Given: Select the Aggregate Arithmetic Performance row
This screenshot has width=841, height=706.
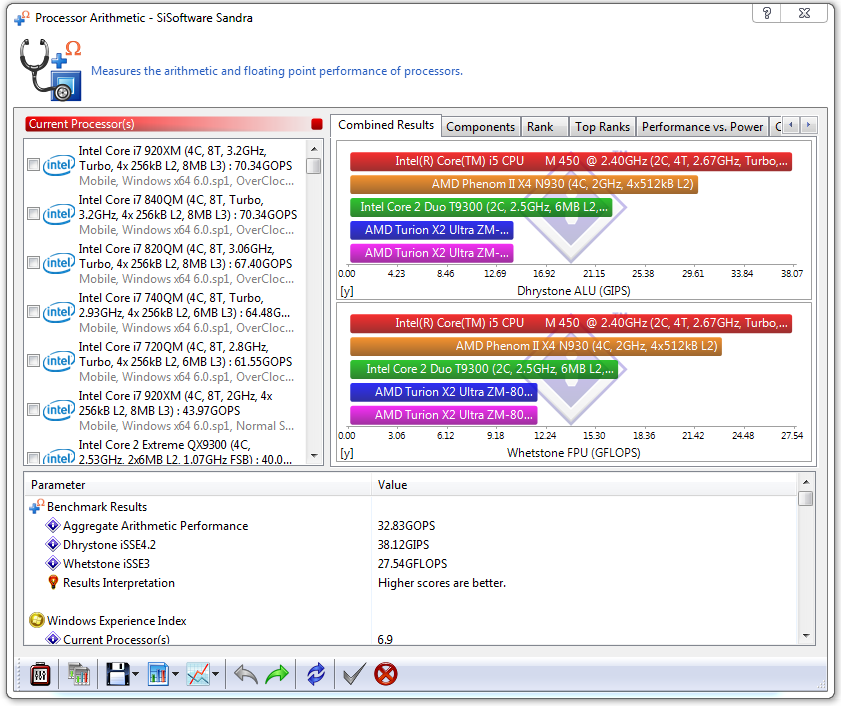Looking at the screenshot, I should coord(411,526).
